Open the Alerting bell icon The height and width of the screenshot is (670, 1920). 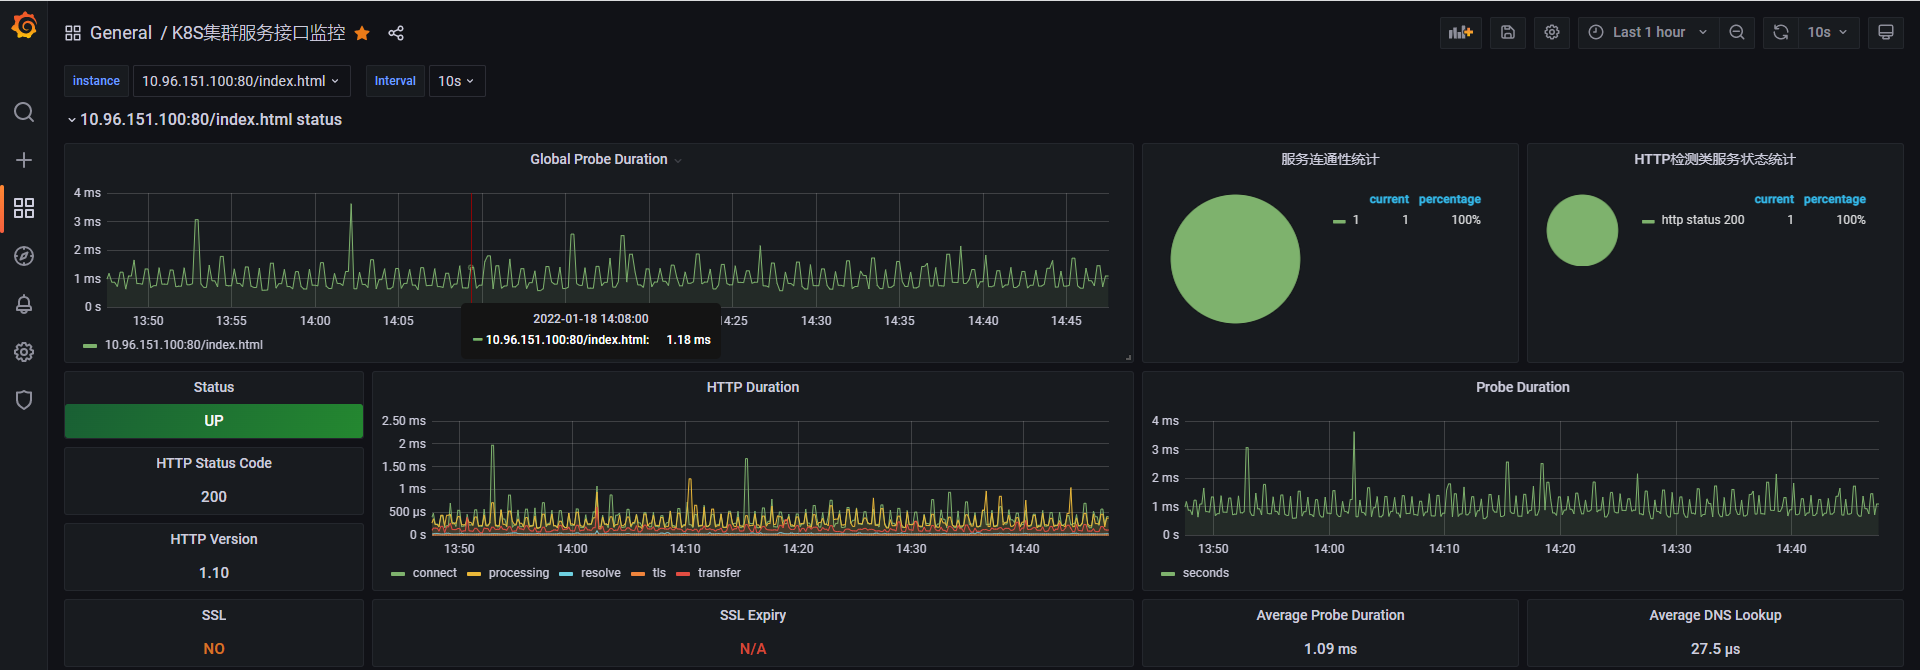(x=24, y=304)
